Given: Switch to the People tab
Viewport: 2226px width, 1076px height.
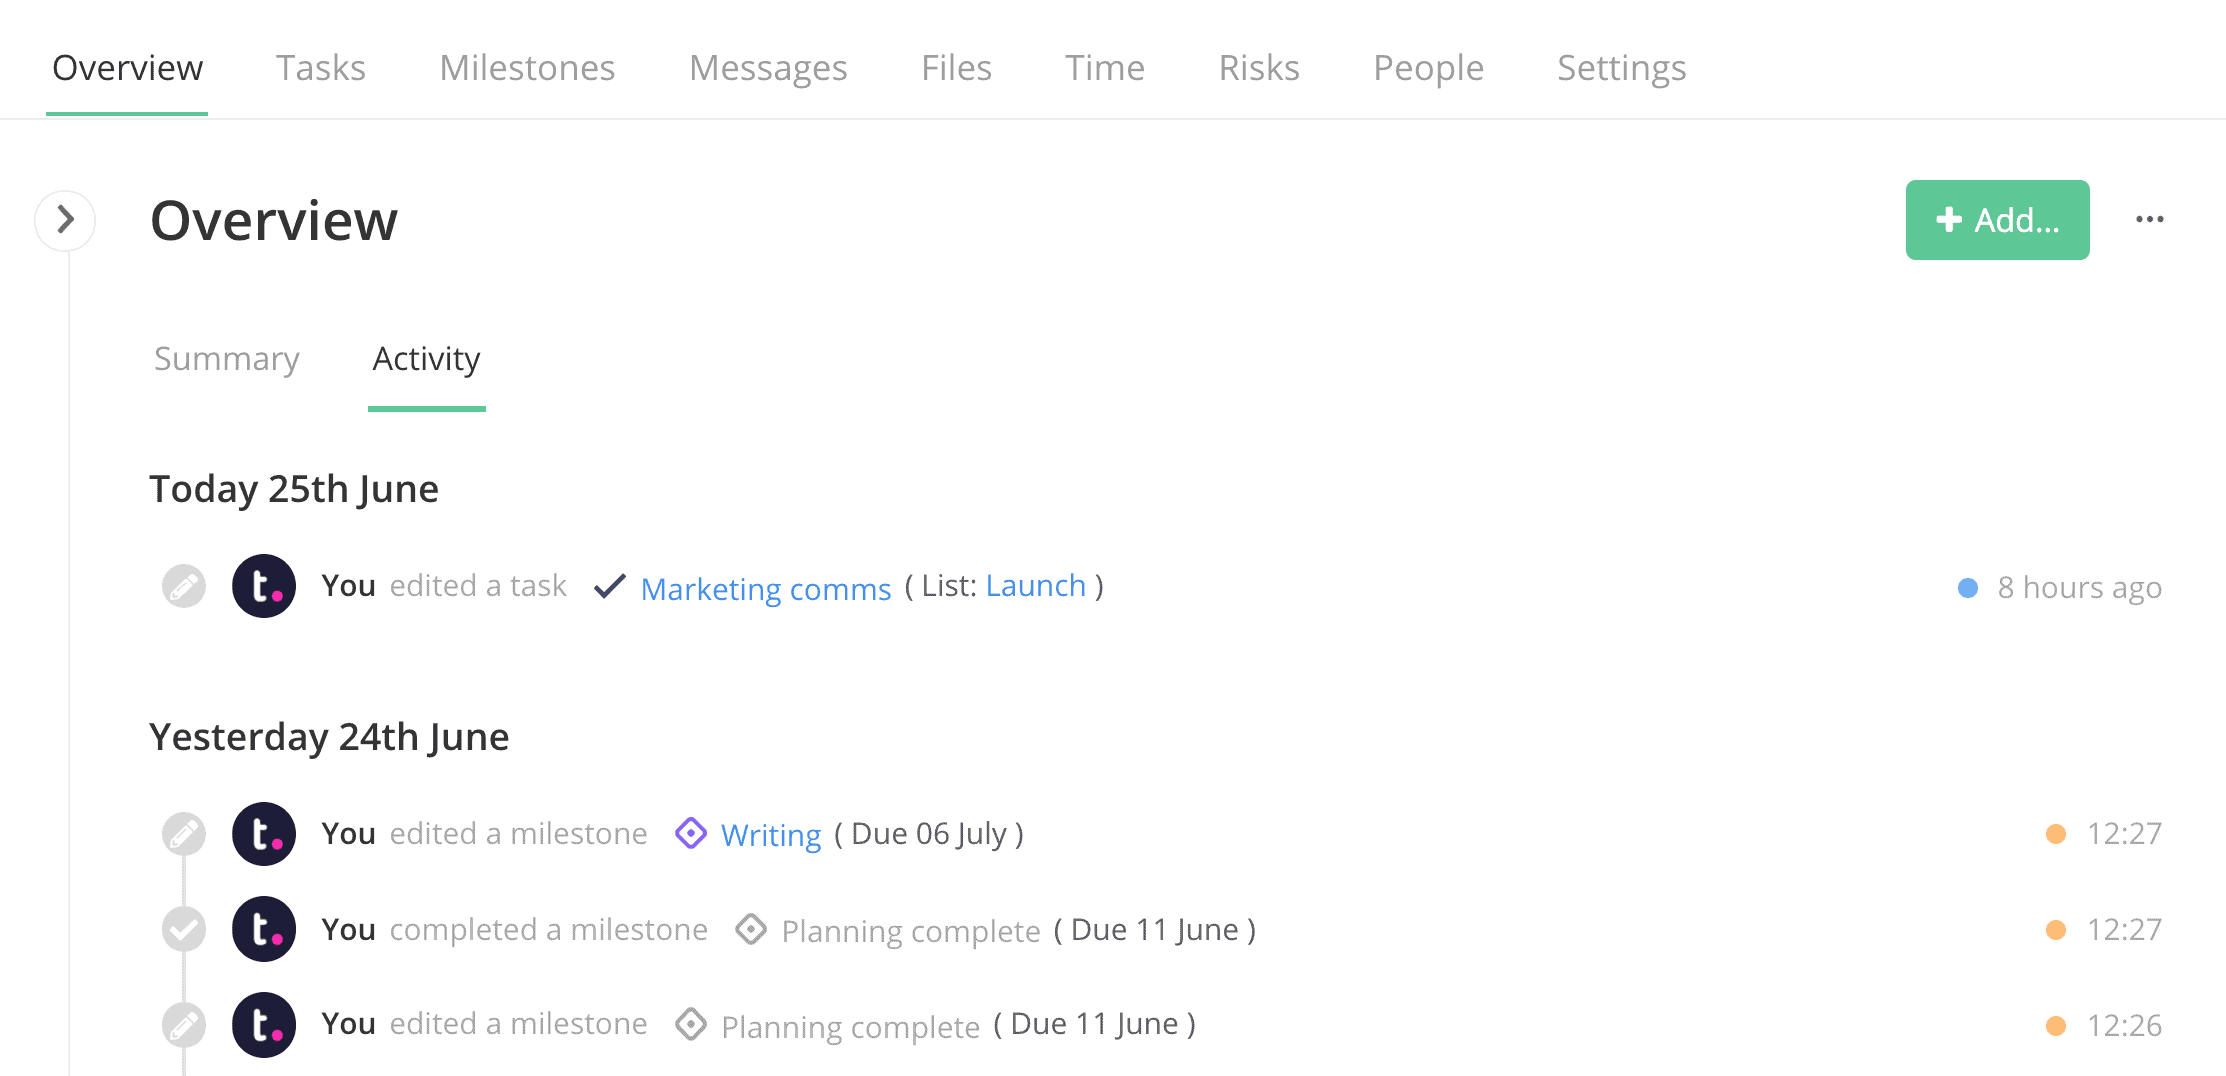Looking at the screenshot, I should coord(1428,68).
